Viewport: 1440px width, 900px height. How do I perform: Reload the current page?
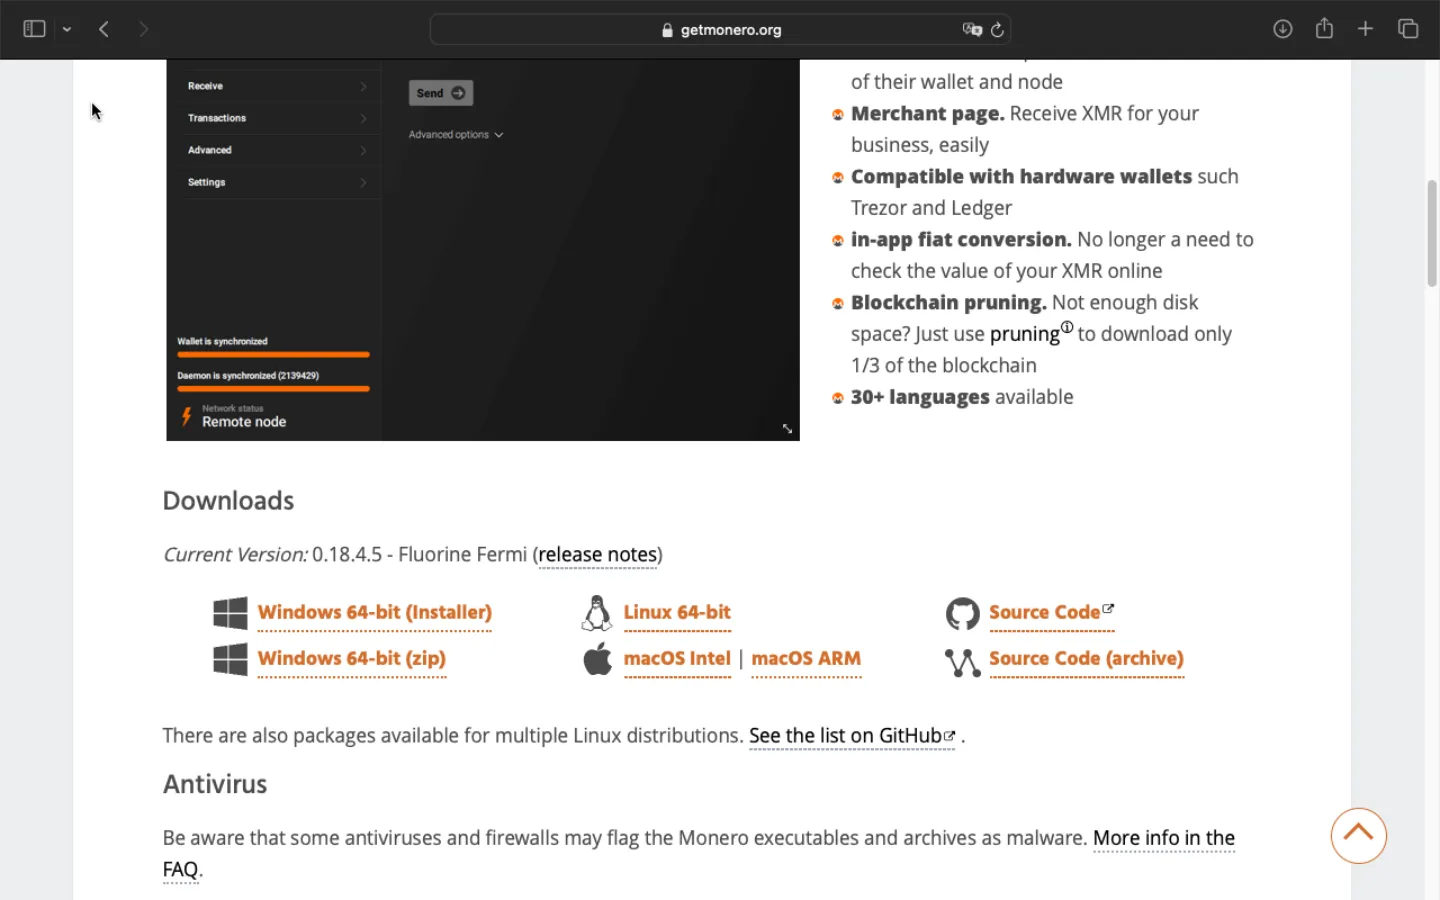(997, 30)
